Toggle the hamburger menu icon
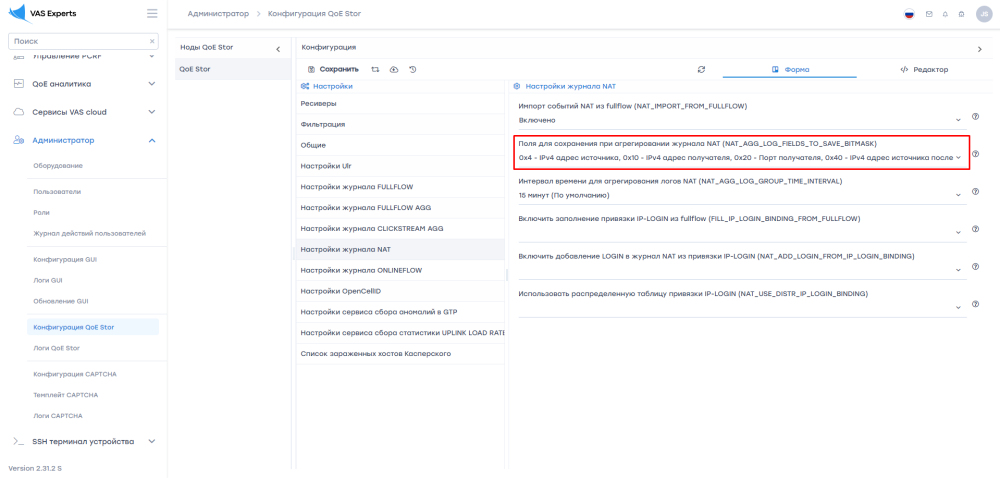This screenshot has width=1000, height=478. tap(152, 13)
